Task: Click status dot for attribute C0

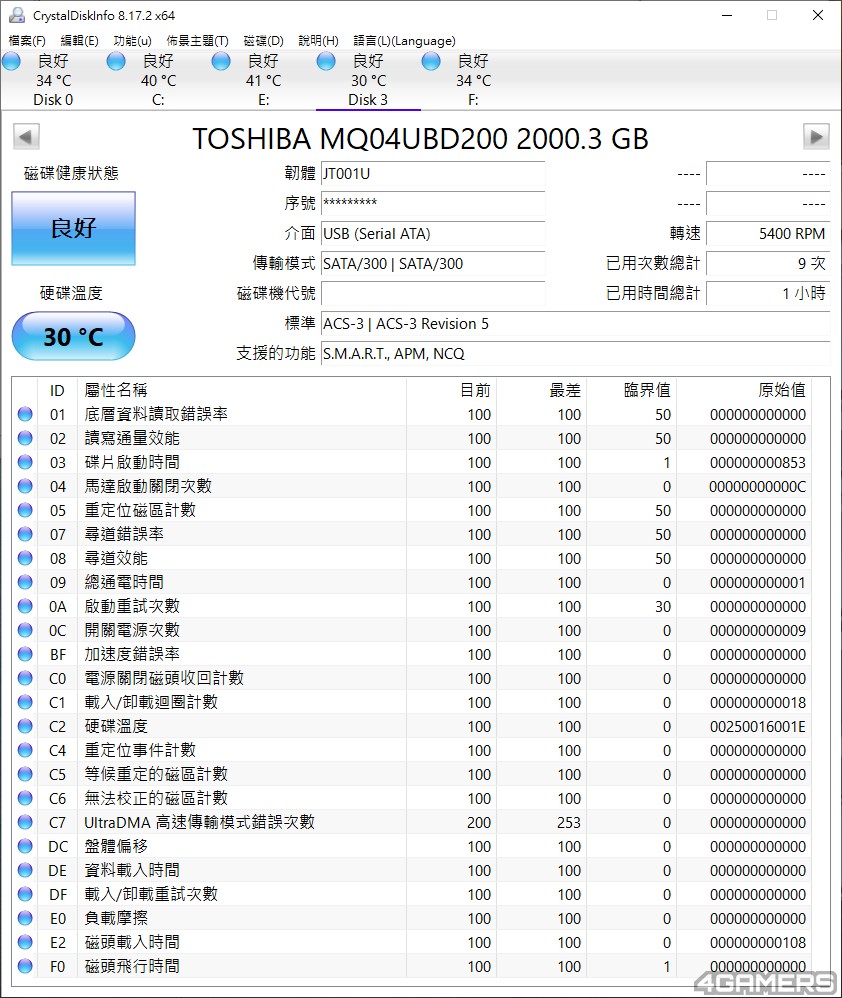Action: (x=25, y=678)
